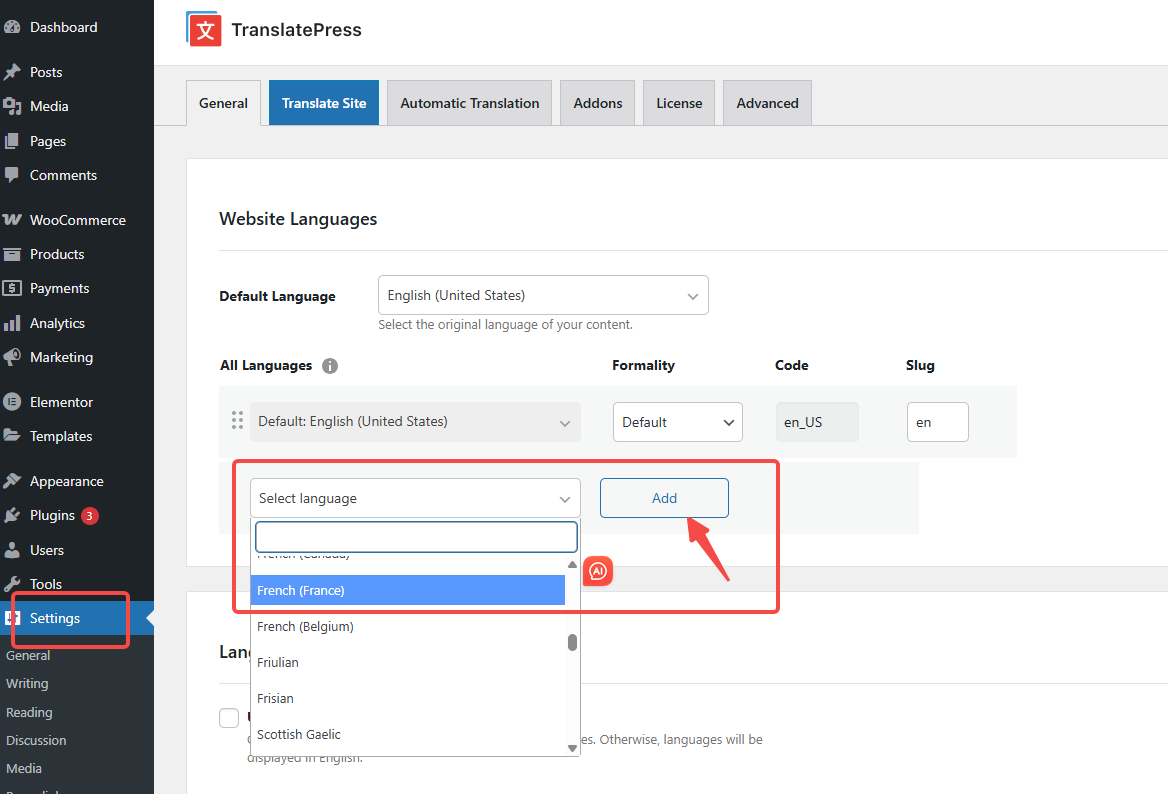This screenshot has height=794, width=1168.
Task: Open the Formality dropdown
Action: coord(677,422)
